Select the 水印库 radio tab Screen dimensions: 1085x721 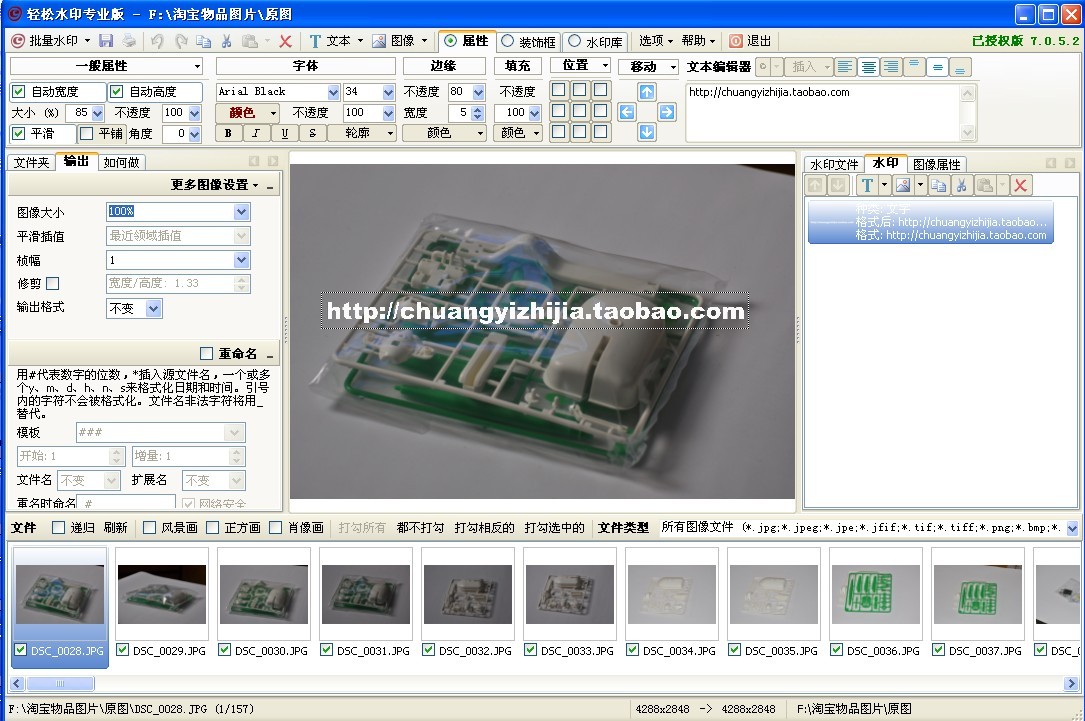(x=596, y=42)
